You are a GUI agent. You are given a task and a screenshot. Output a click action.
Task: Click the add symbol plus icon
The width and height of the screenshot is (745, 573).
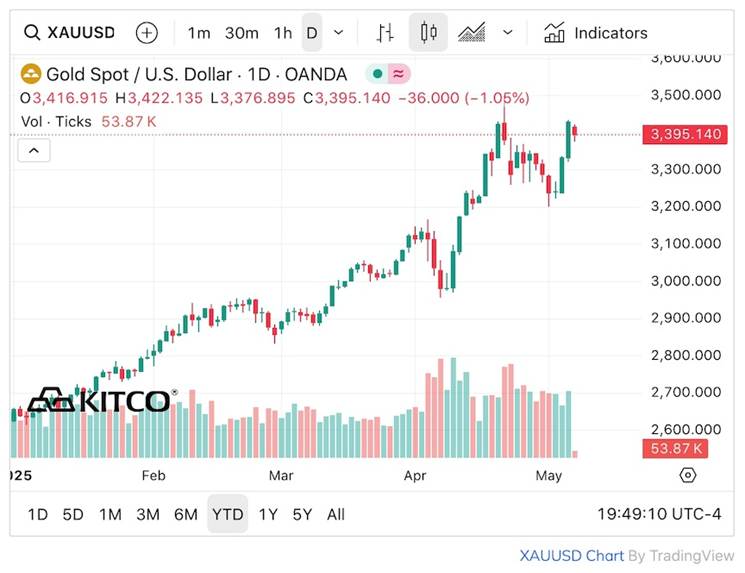pyautogui.click(x=146, y=33)
